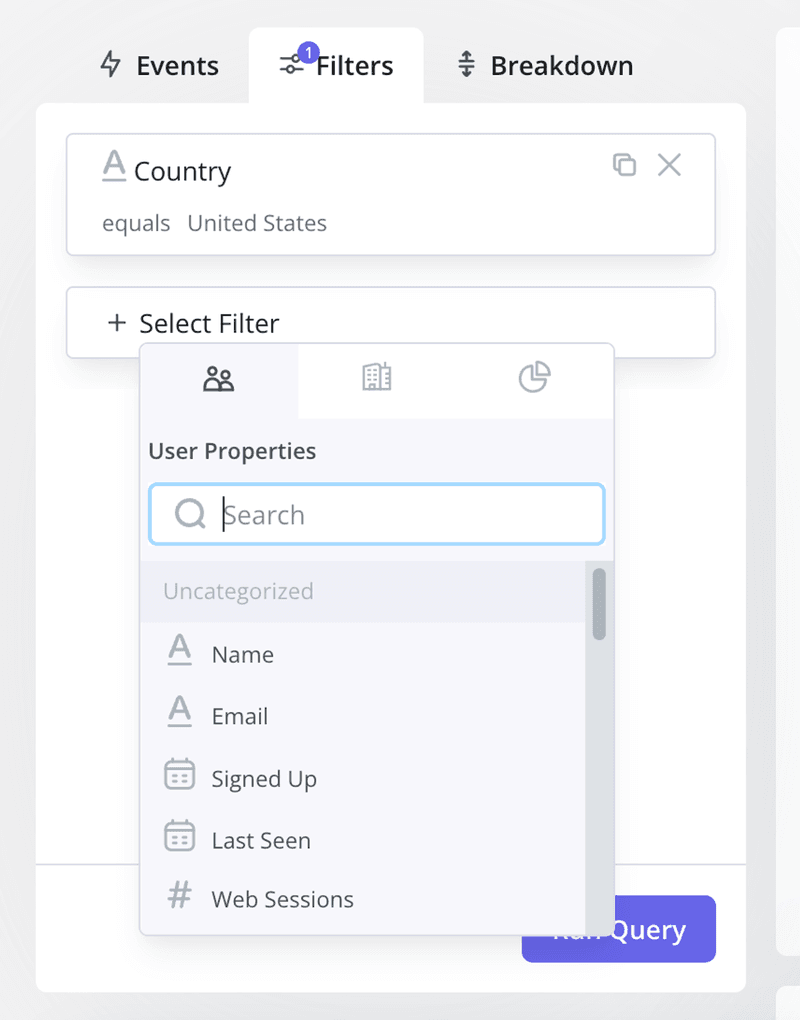Select the pie chart properties icon
Viewport: 800px width, 1020px height.
pos(535,380)
